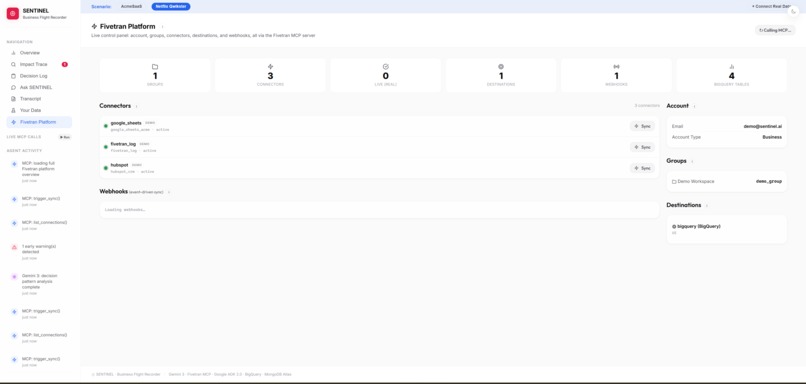
Task: Click the Groups stat card showing 1
Action: click(155, 75)
